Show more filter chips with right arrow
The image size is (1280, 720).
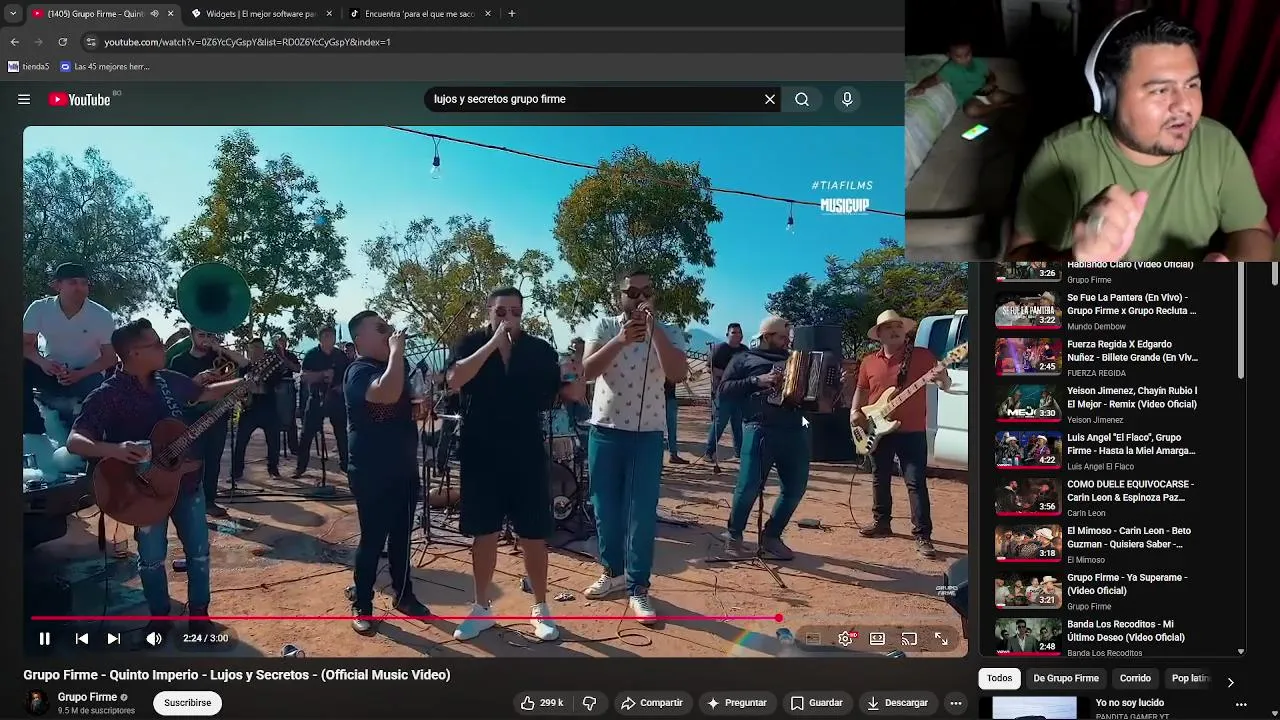tap(1230, 682)
